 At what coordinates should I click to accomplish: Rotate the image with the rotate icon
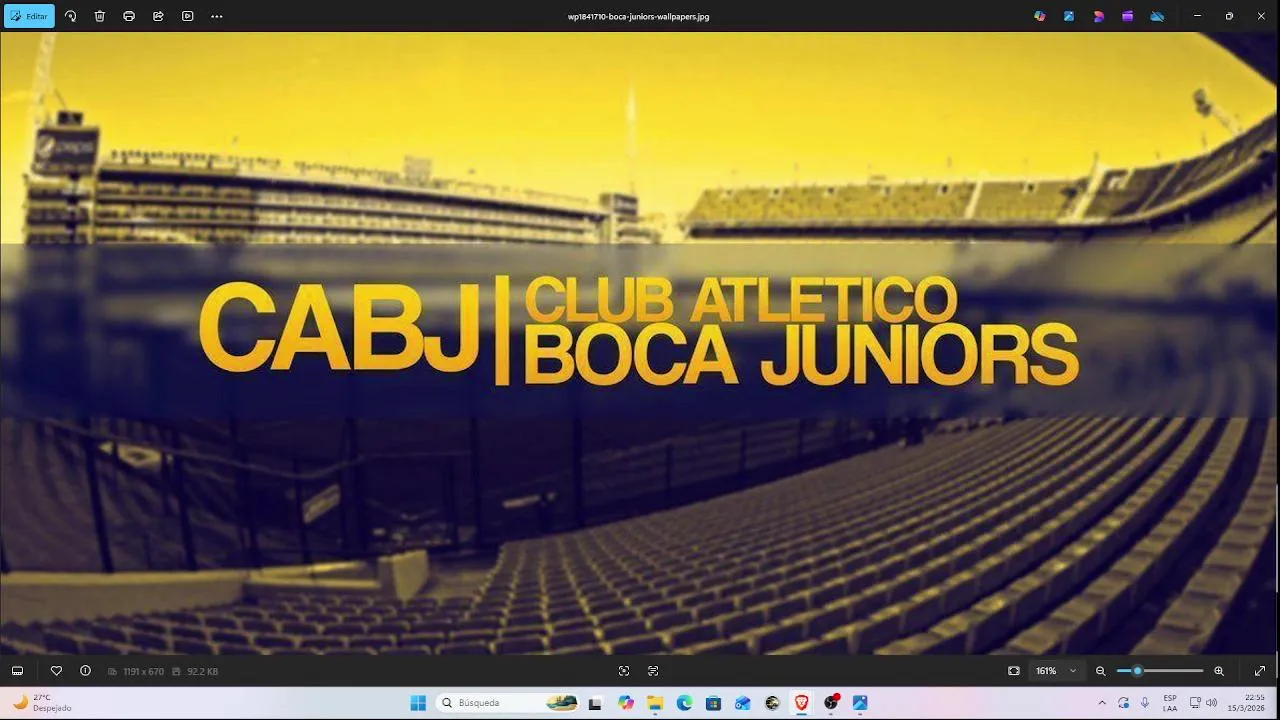70,16
